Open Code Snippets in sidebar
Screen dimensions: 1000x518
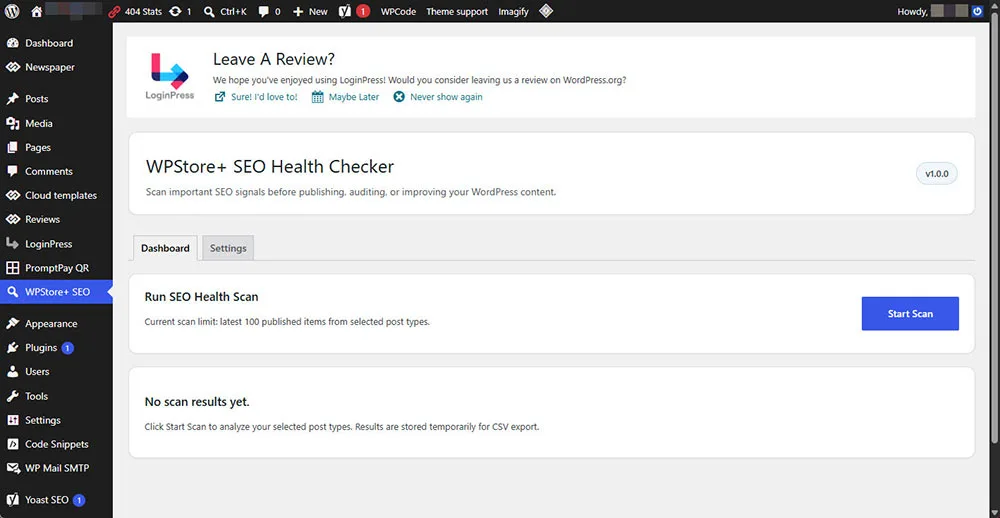(x=56, y=445)
